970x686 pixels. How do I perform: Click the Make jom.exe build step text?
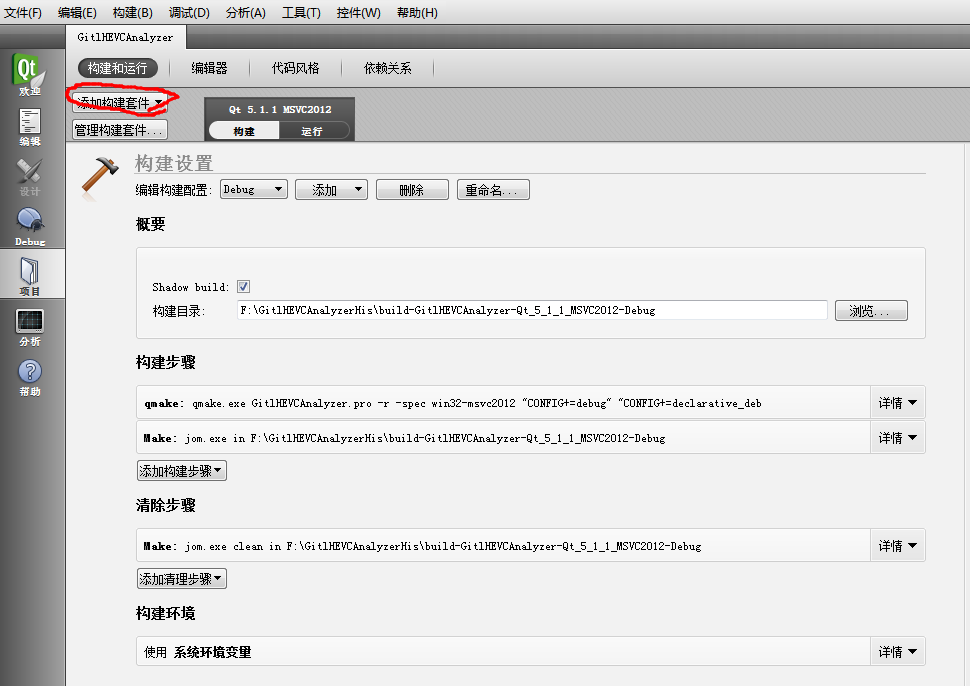[405, 438]
